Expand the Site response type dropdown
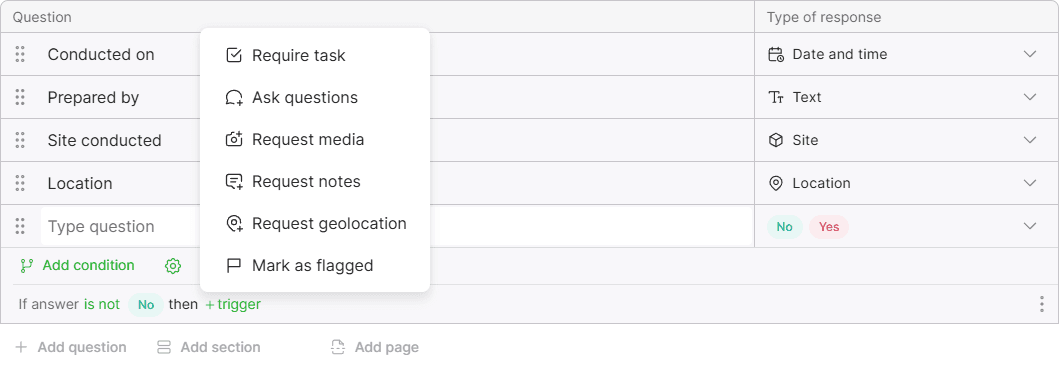 coord(1030,140)
